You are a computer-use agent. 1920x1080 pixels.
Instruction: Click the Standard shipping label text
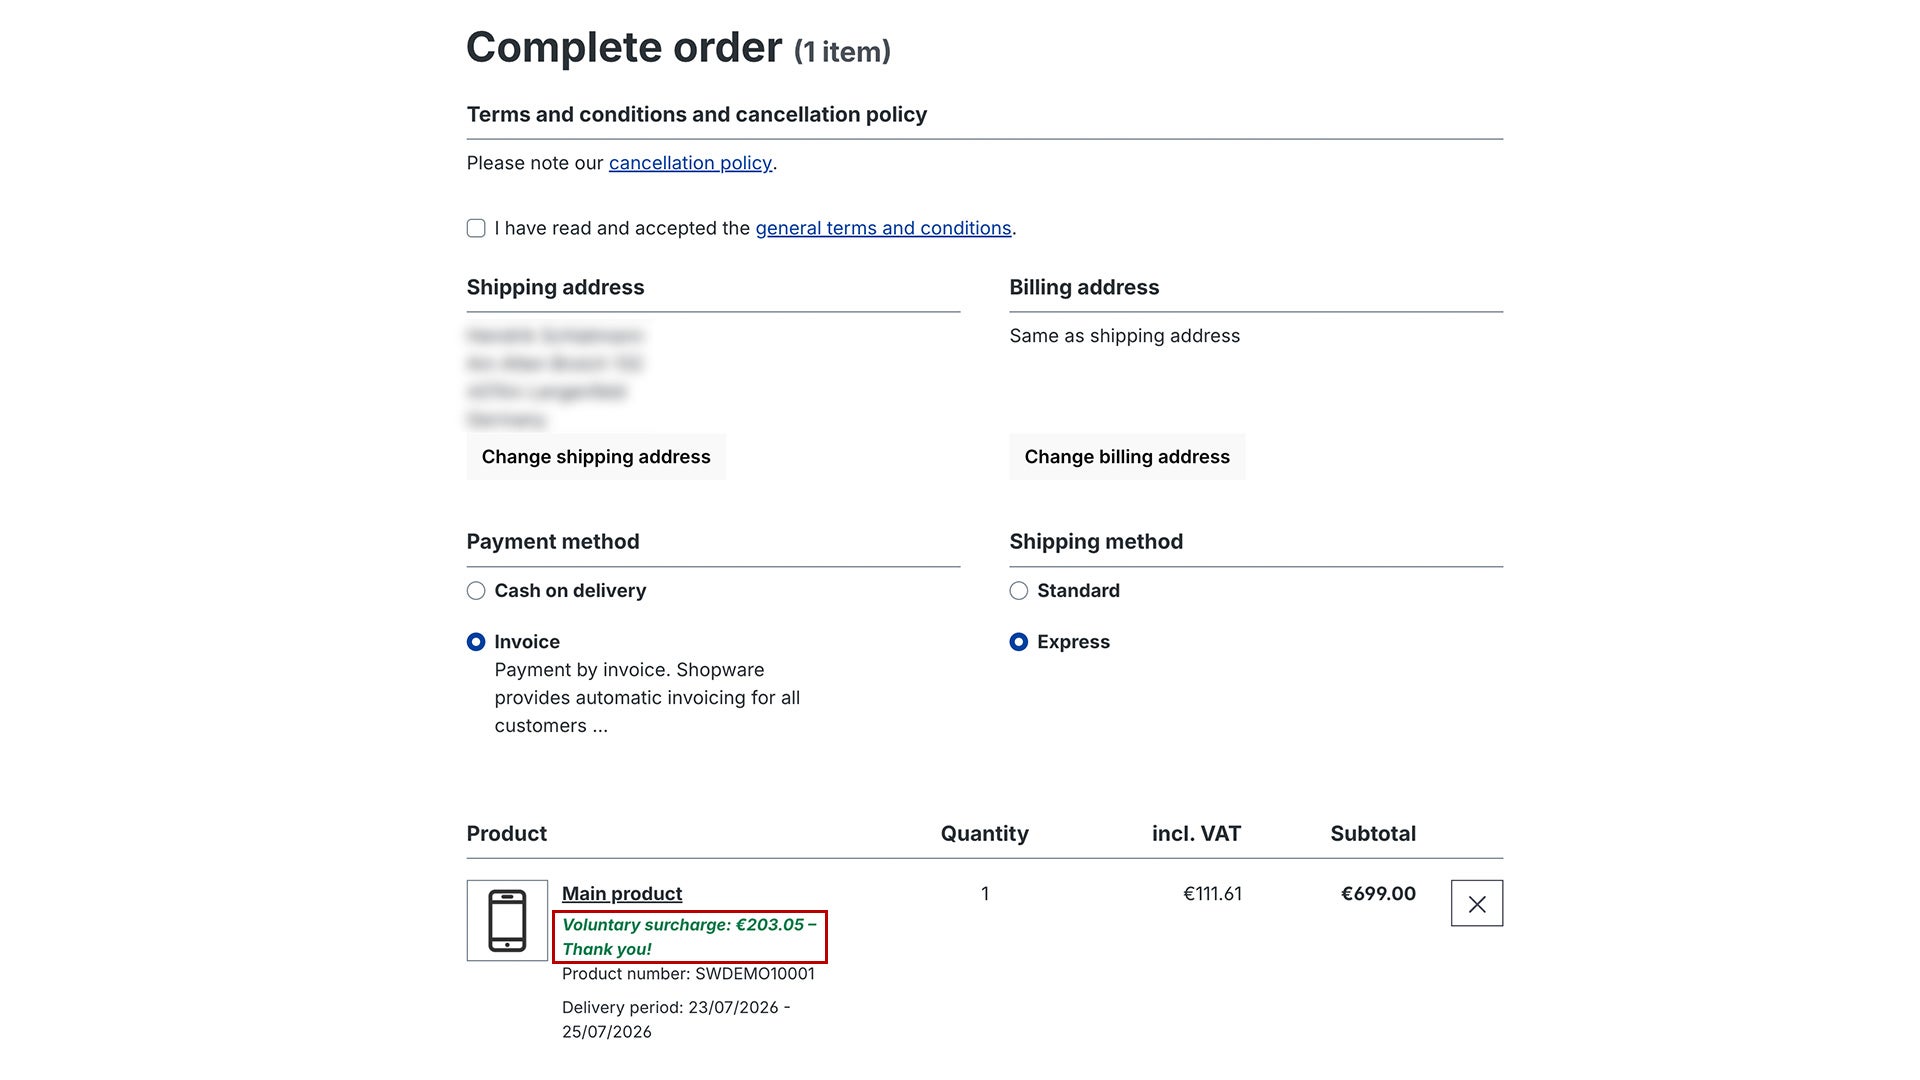pyautogui.click(x=1078, y=591)
